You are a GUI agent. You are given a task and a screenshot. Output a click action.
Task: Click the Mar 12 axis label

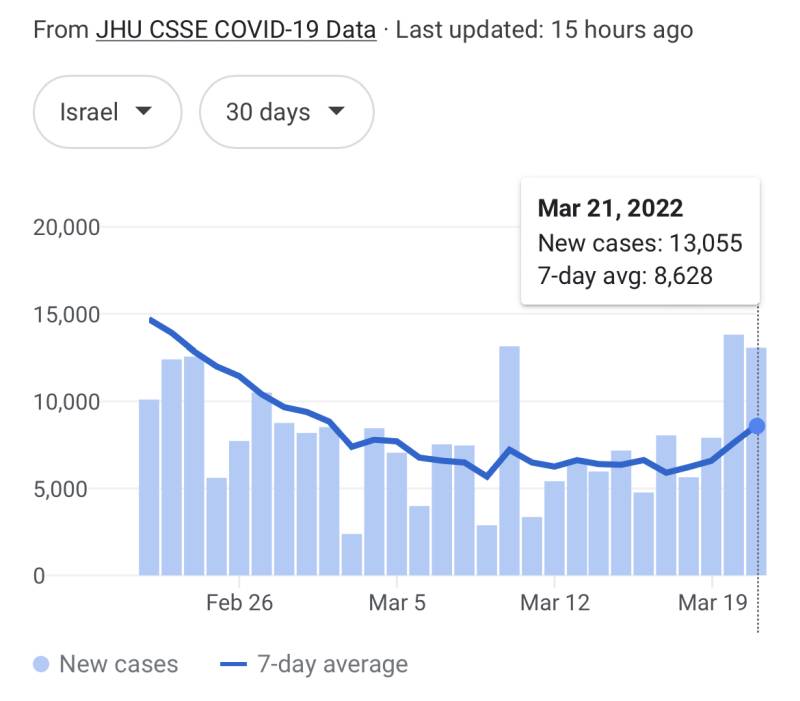click(x=555, y=603)
